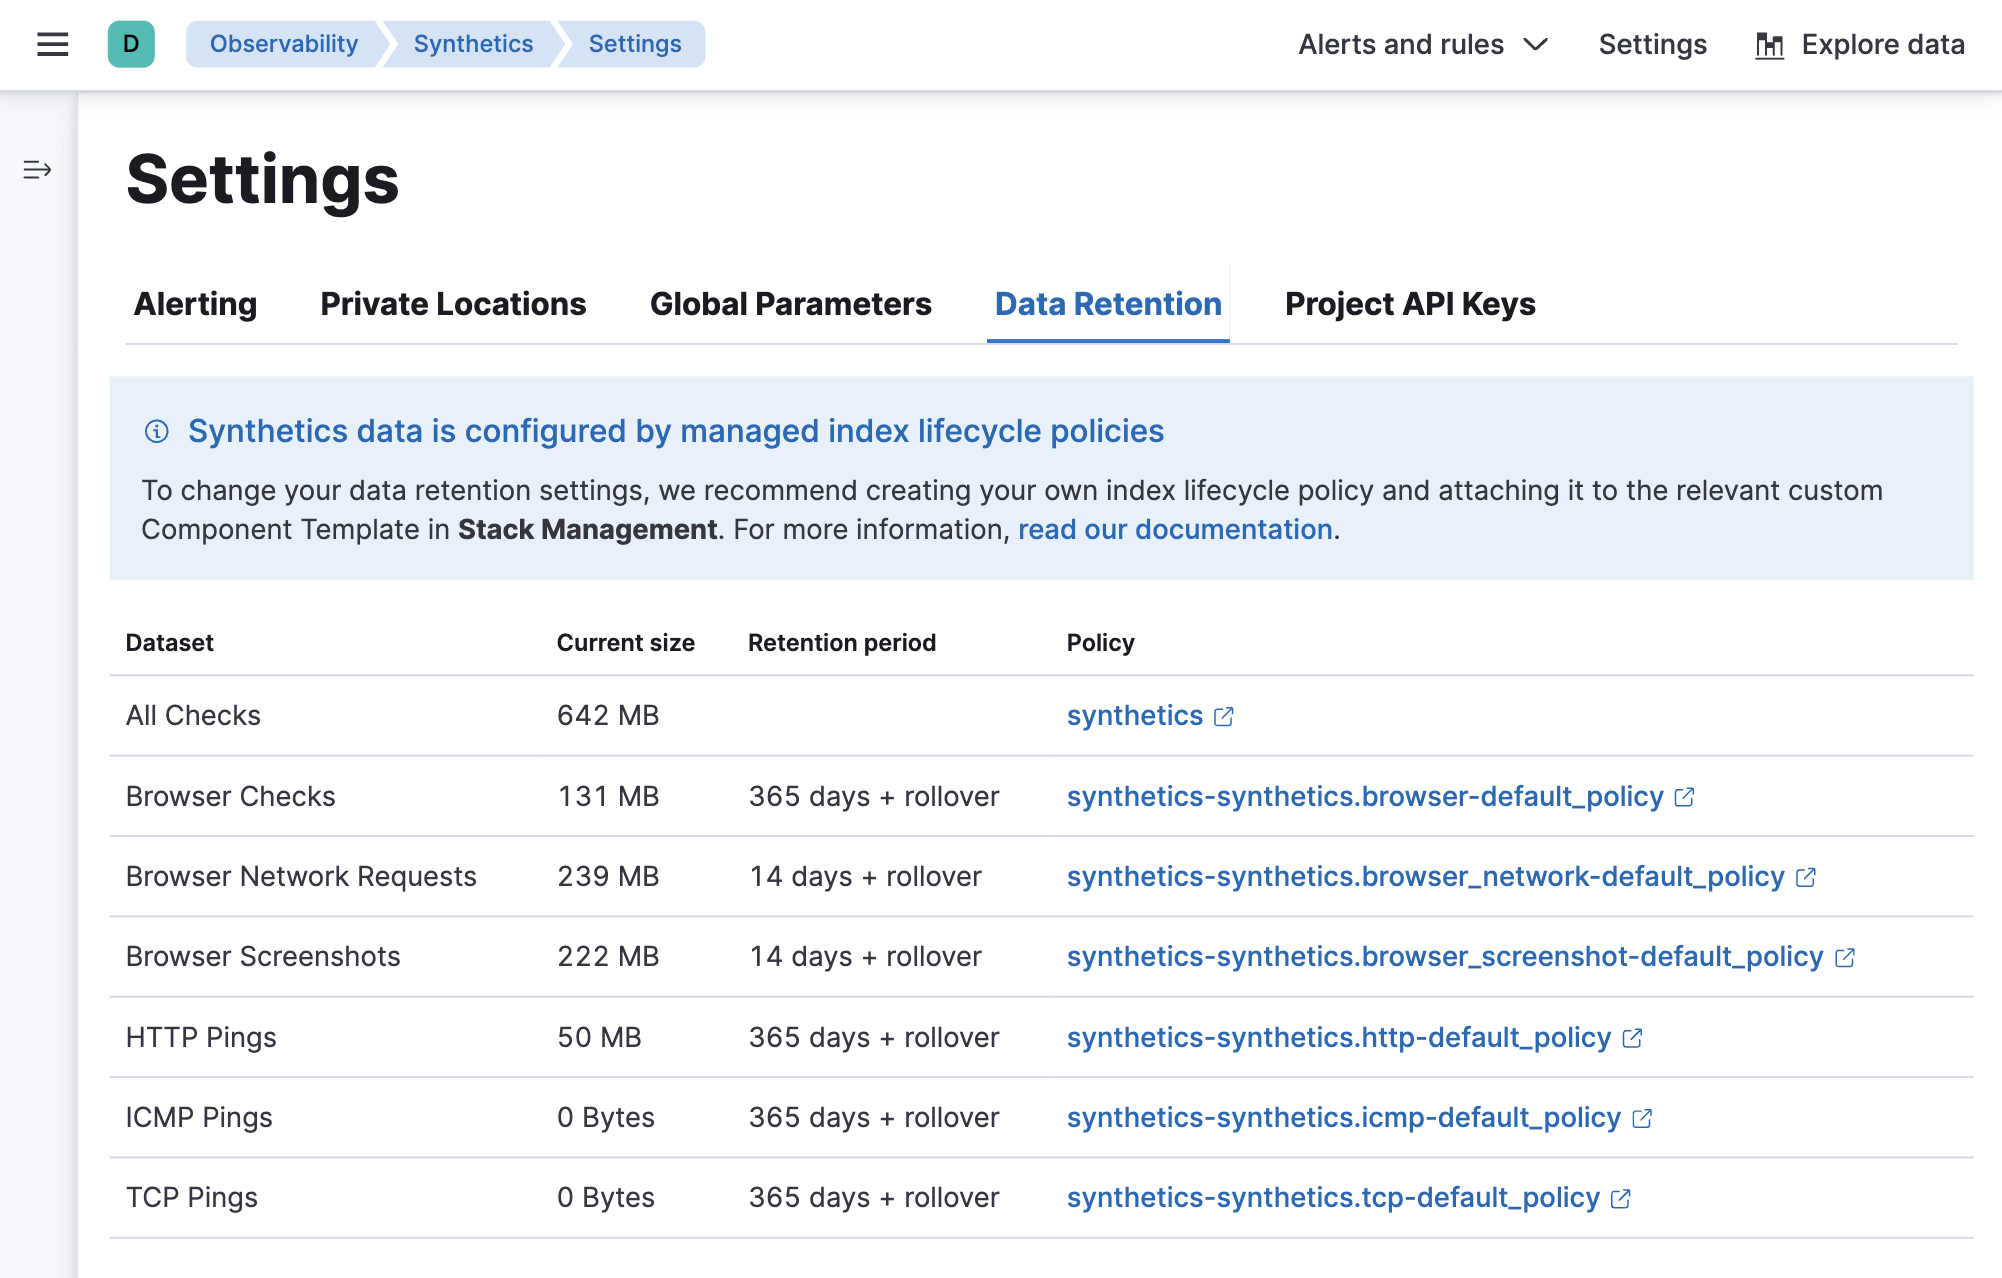Open the synthetics policy external link icon
The width and height of the screenshot is (2002, 1278).
pos(1224,716)
